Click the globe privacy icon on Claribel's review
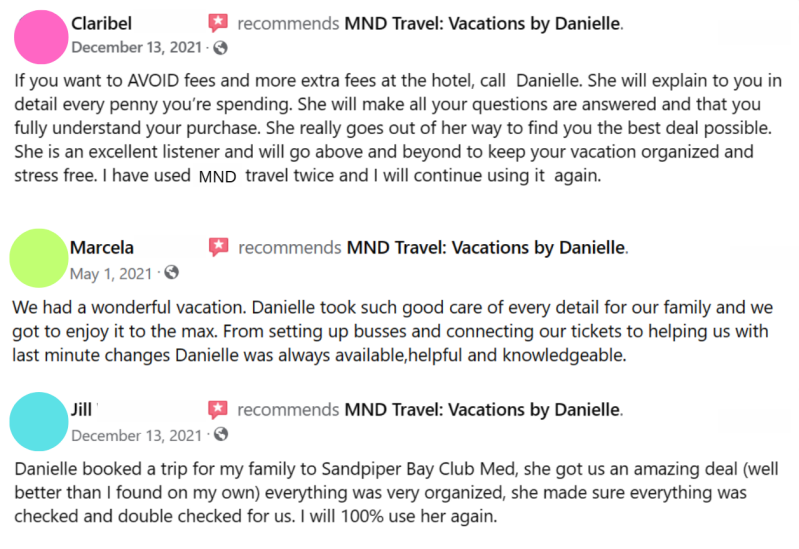This screenshot has width=799, height=549. point(221,47)
